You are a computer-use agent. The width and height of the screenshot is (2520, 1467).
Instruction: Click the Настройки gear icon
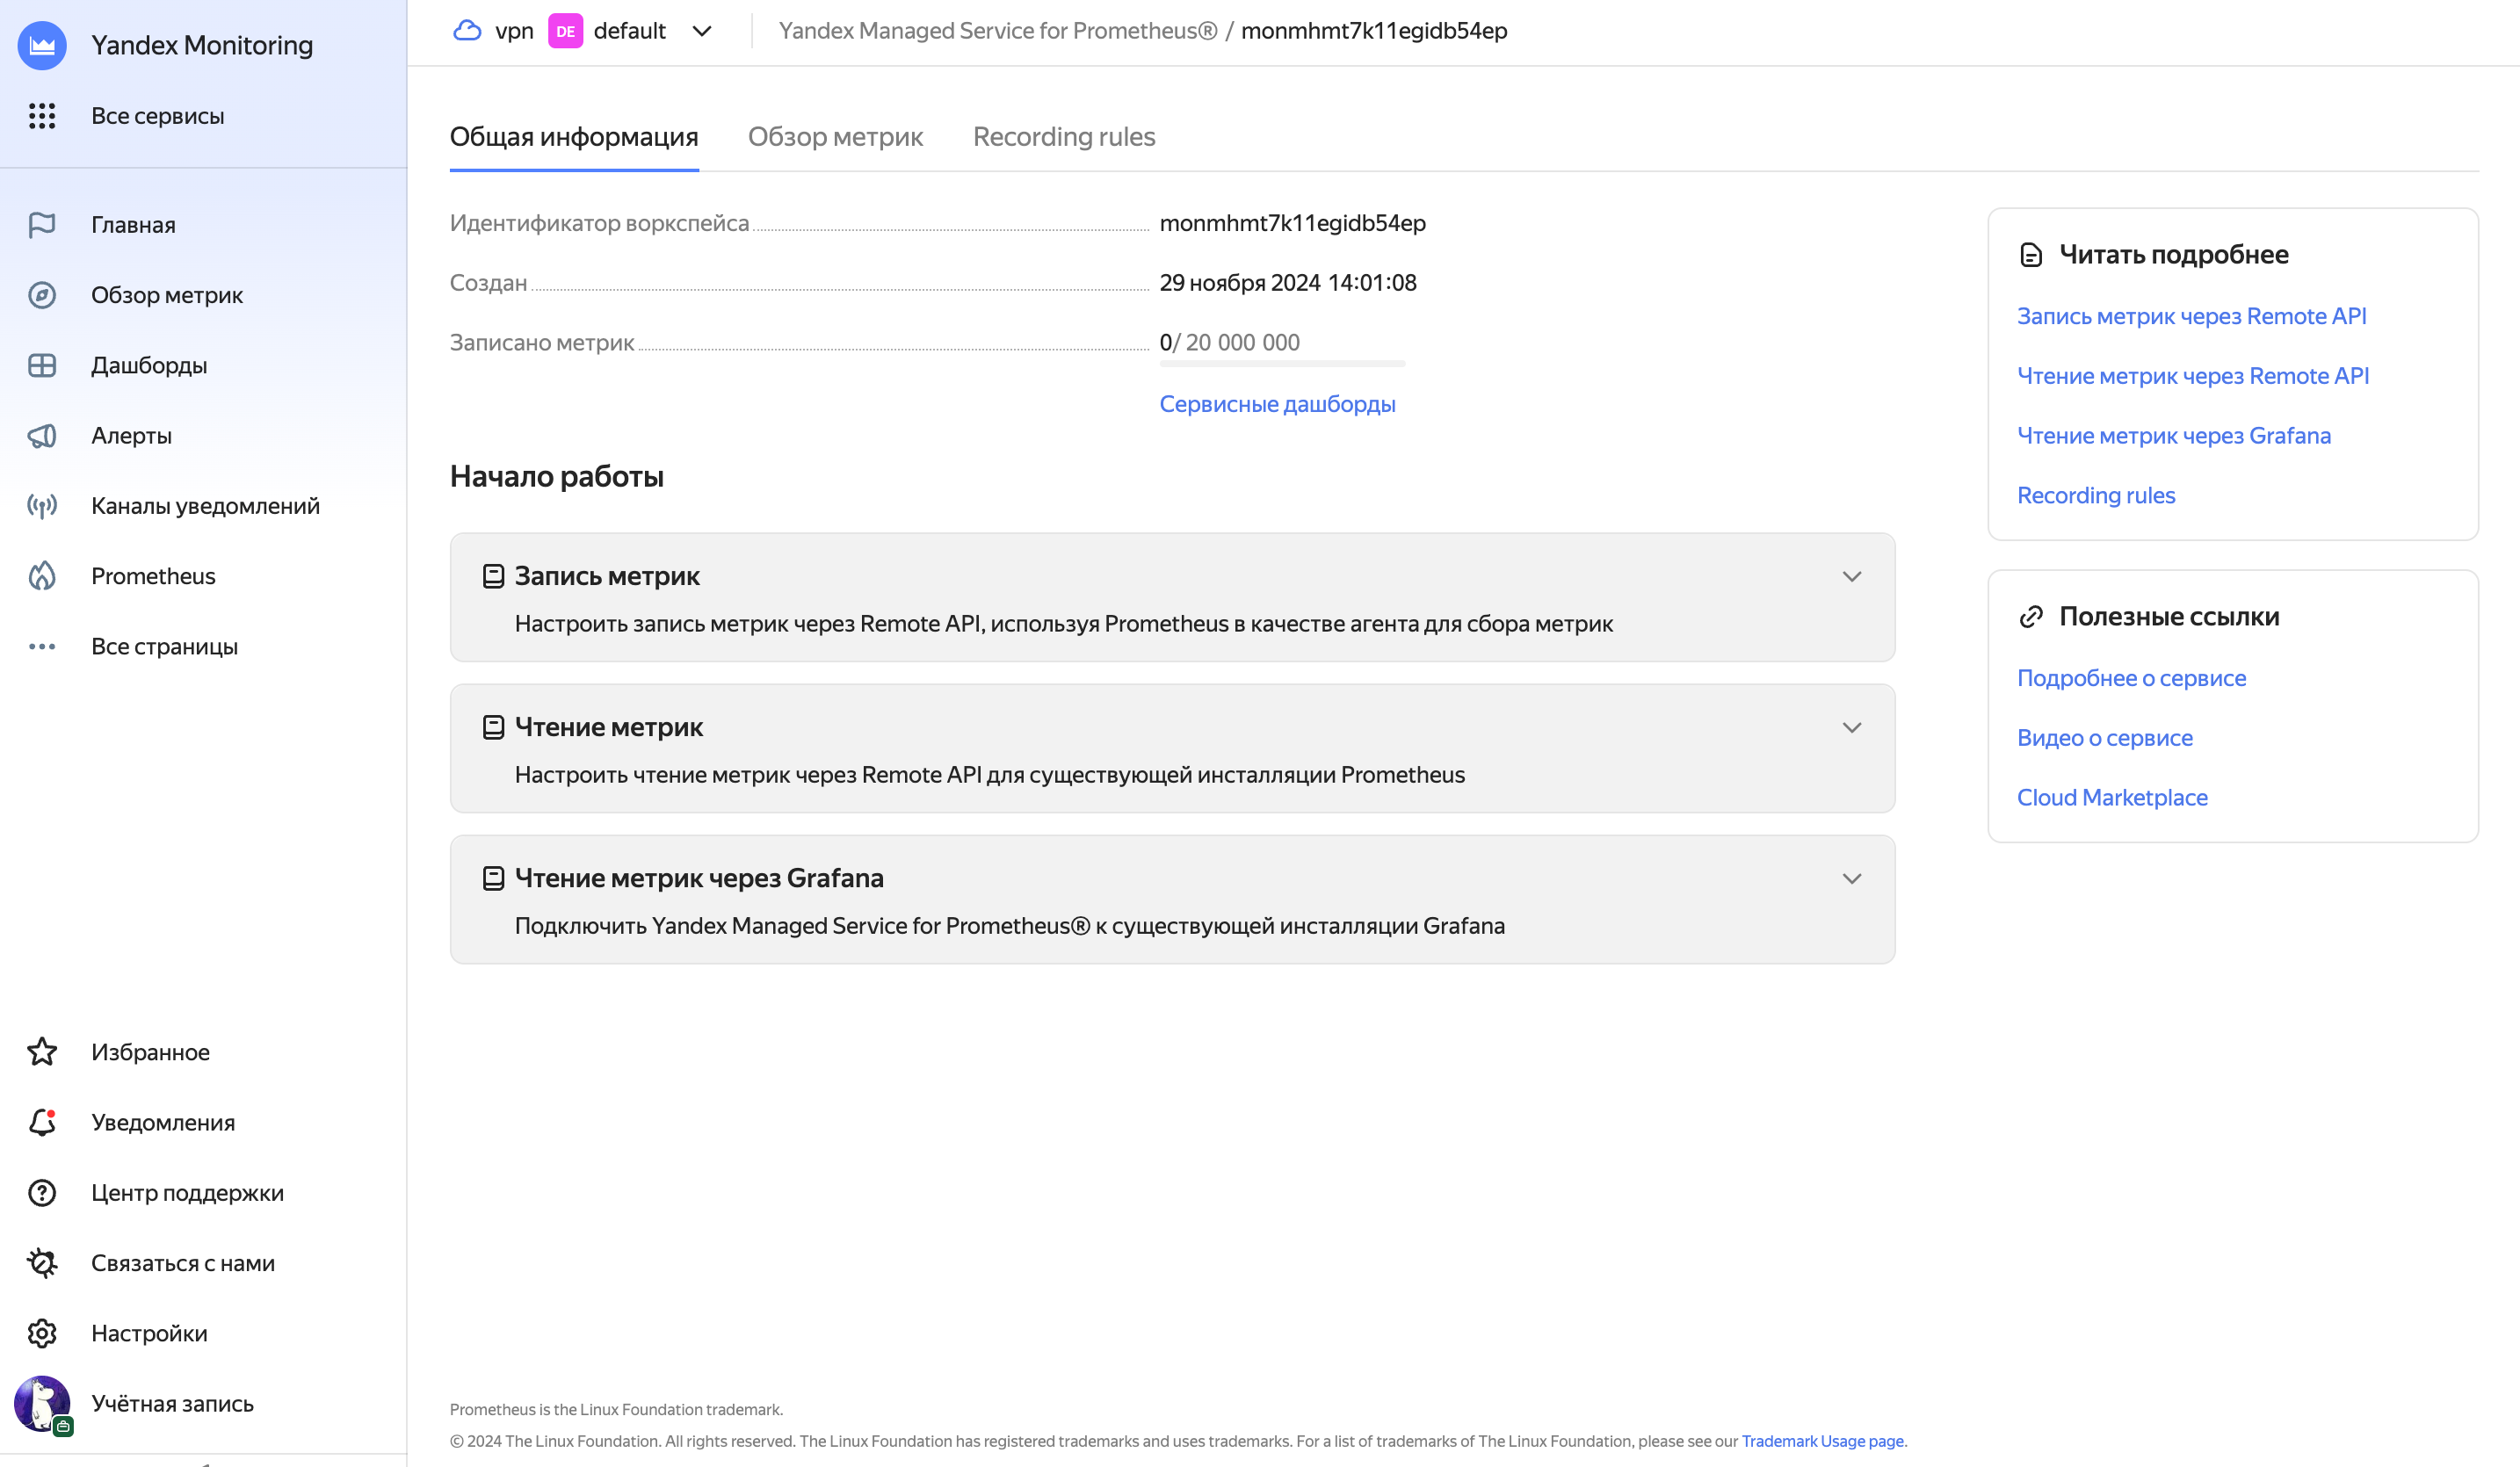tap(42, 1333)
